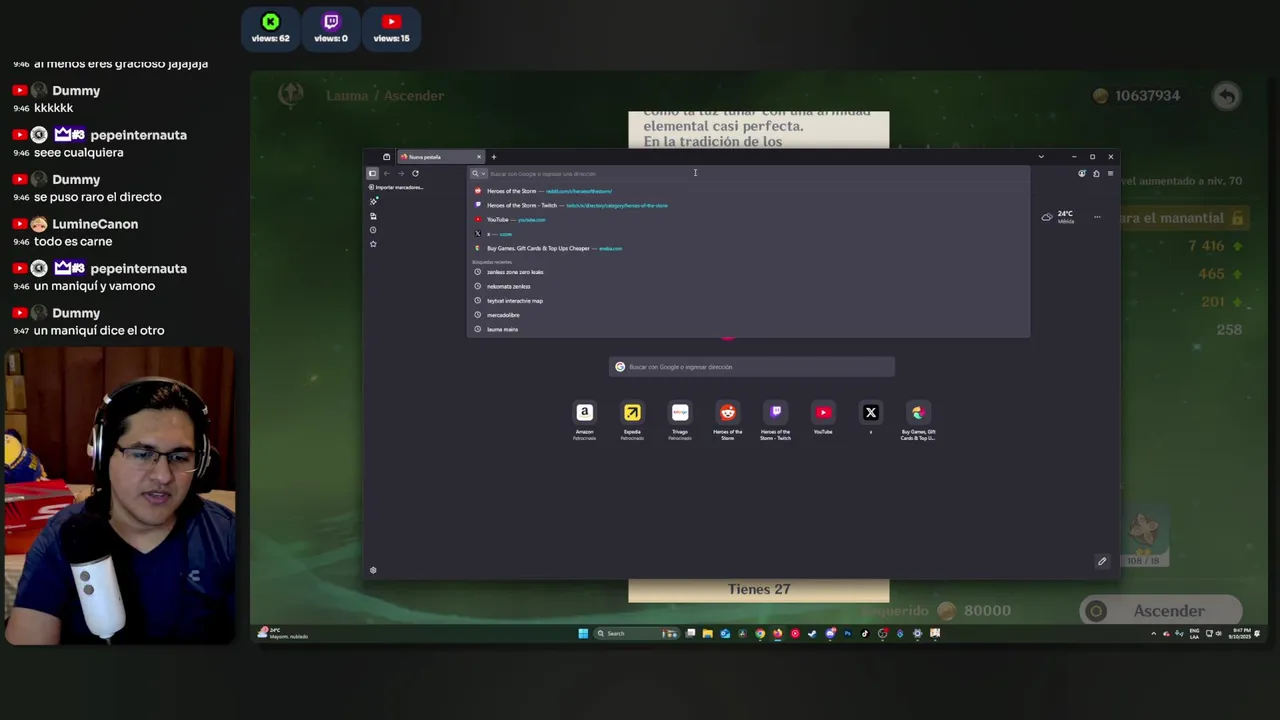This screenshot has width=1280, height=720.
Task: Select recent search nekomata zenless
Action: (748, 286)
